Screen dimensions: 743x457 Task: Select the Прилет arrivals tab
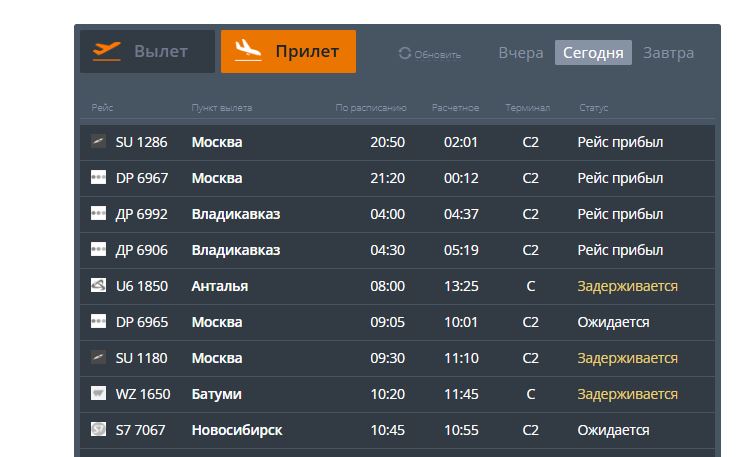(288, 51)
